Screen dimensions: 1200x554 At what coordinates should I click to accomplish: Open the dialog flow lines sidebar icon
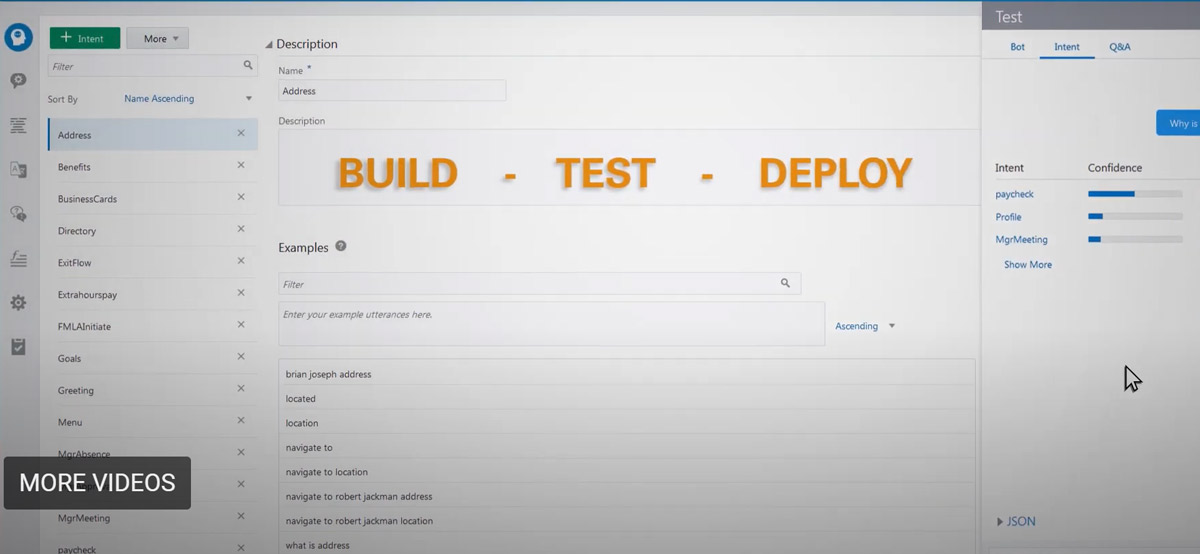[x=18, y=125]
